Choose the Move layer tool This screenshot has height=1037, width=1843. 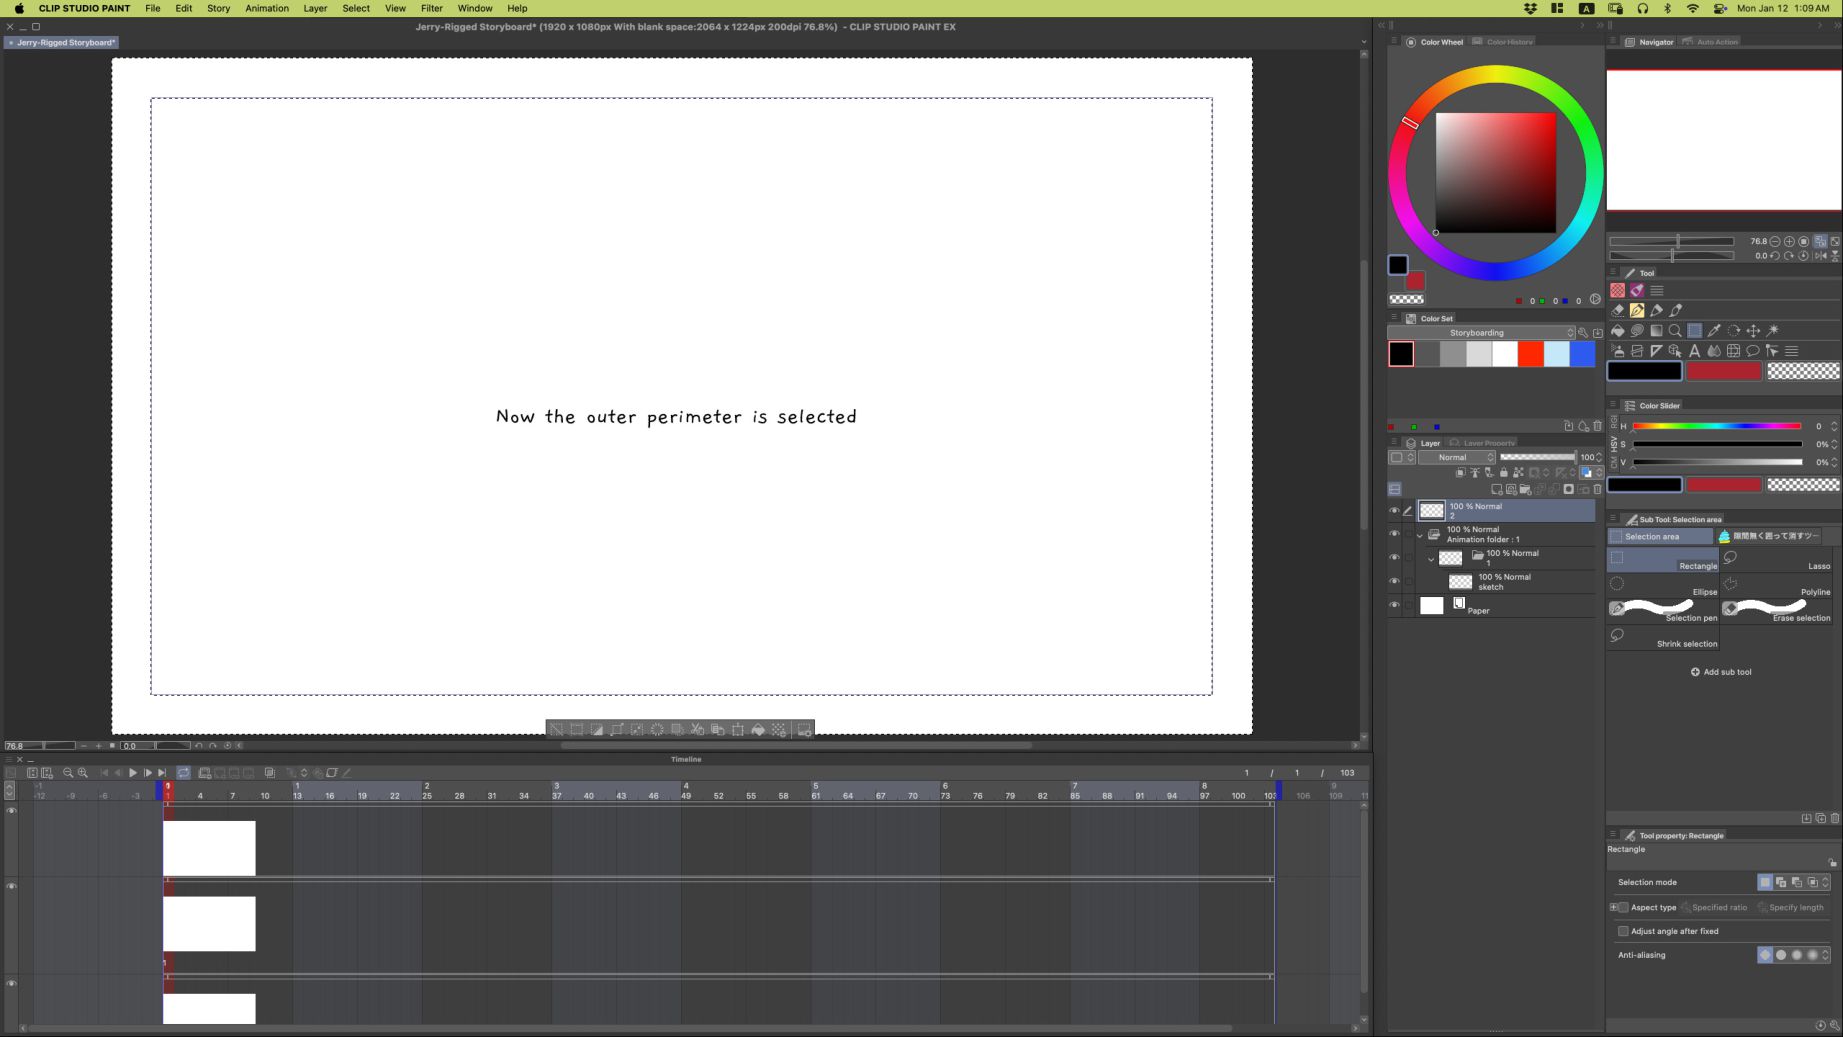[1753, 331]
